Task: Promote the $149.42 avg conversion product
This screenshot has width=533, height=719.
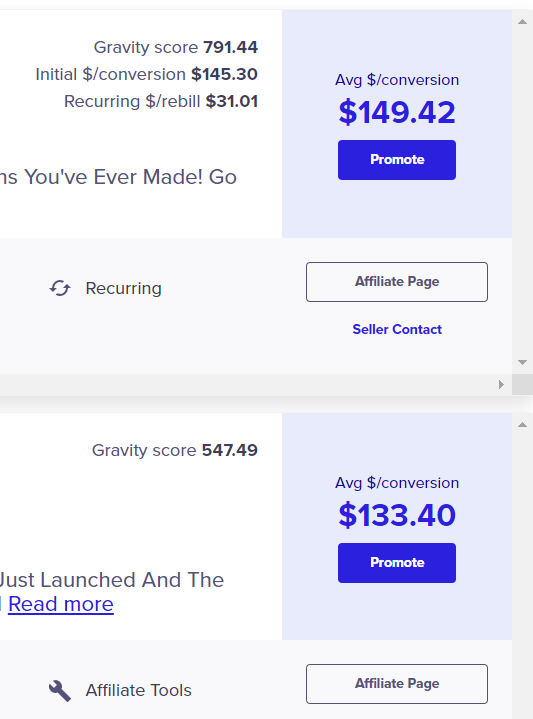Action: coord(397,160)
